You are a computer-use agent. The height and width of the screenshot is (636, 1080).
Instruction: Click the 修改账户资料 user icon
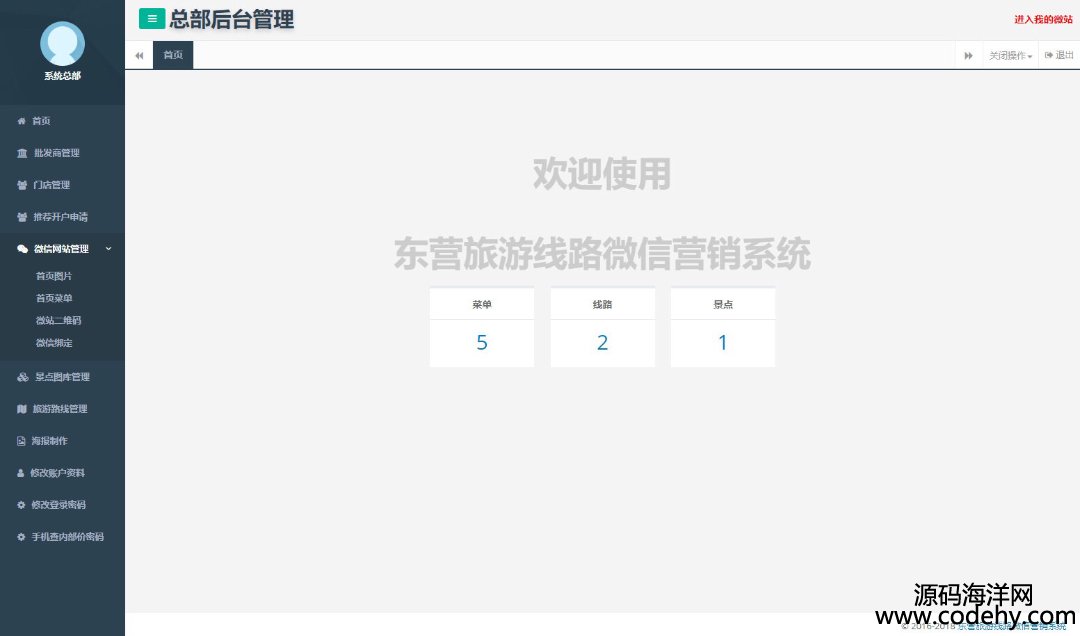click(21, 473)
